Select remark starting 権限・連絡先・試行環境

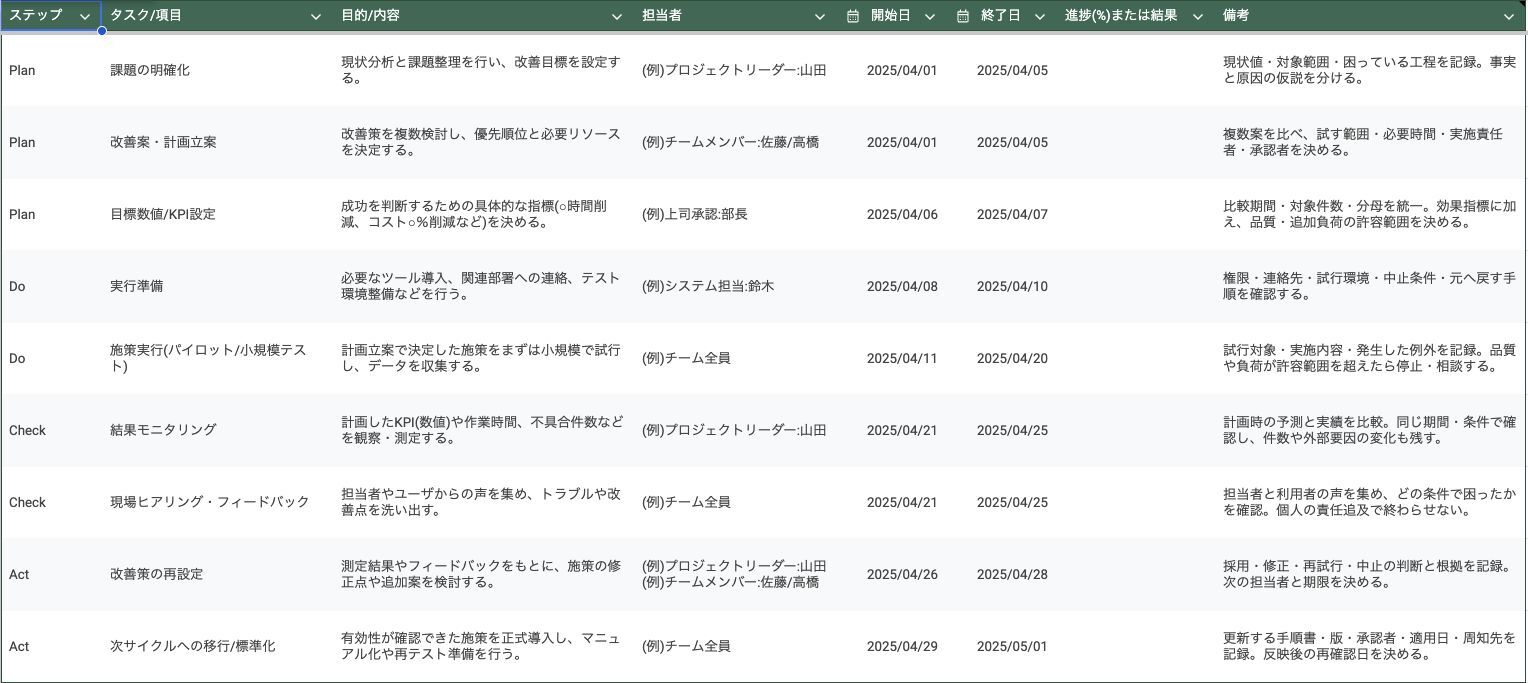[x=1370, y=286]
